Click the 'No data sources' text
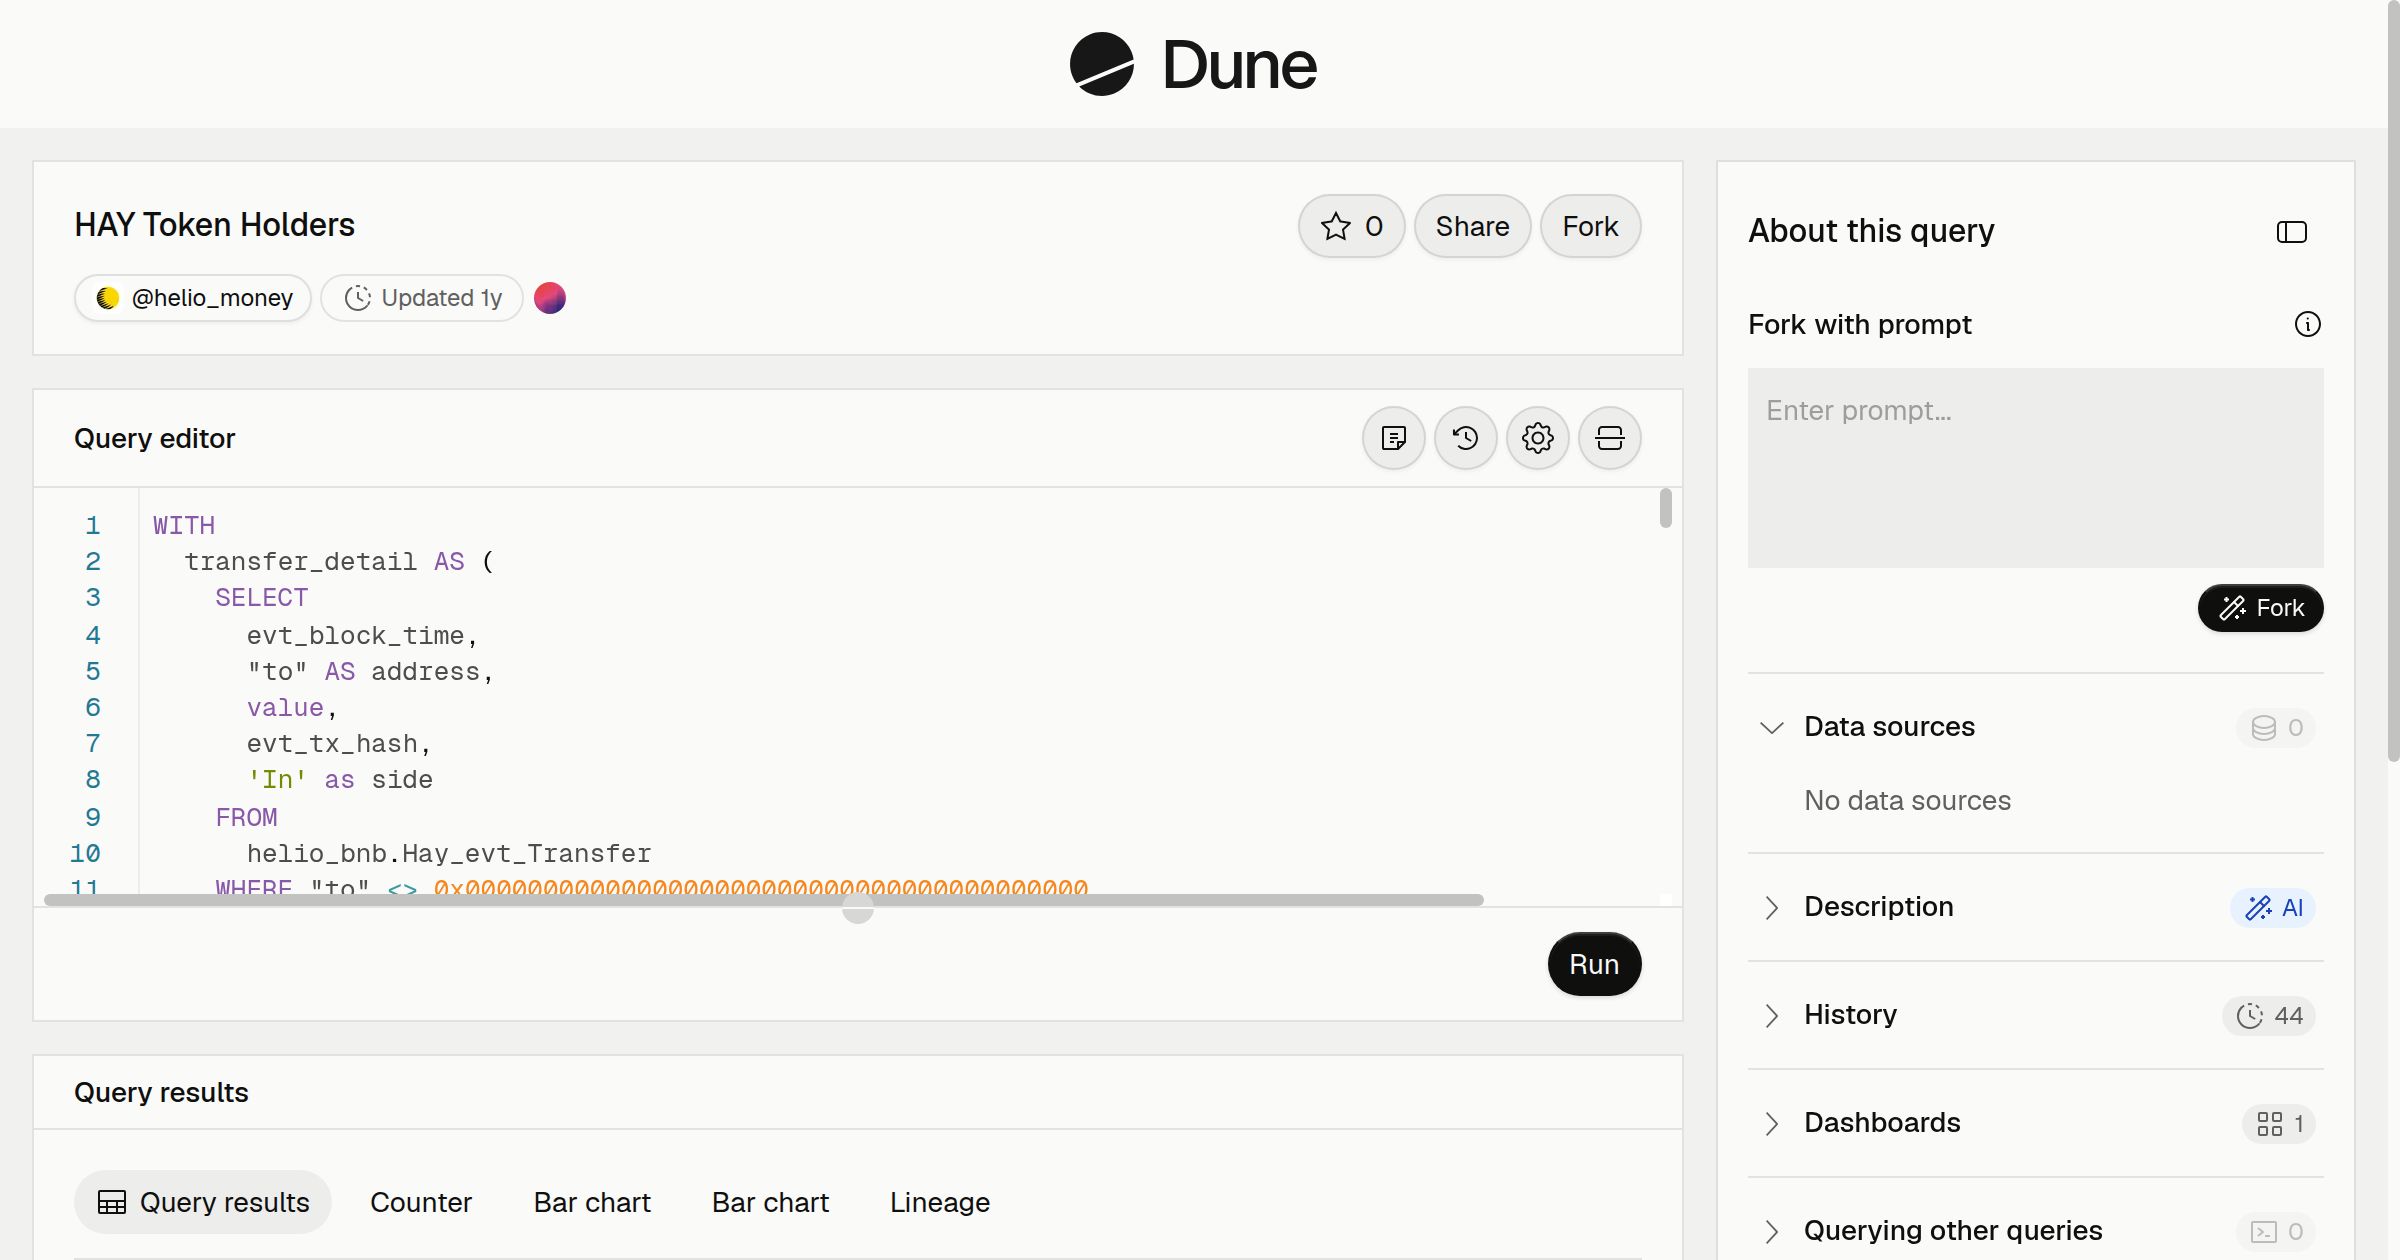The height and width of the screenshot is (1260, 2400). point(1907,801)
